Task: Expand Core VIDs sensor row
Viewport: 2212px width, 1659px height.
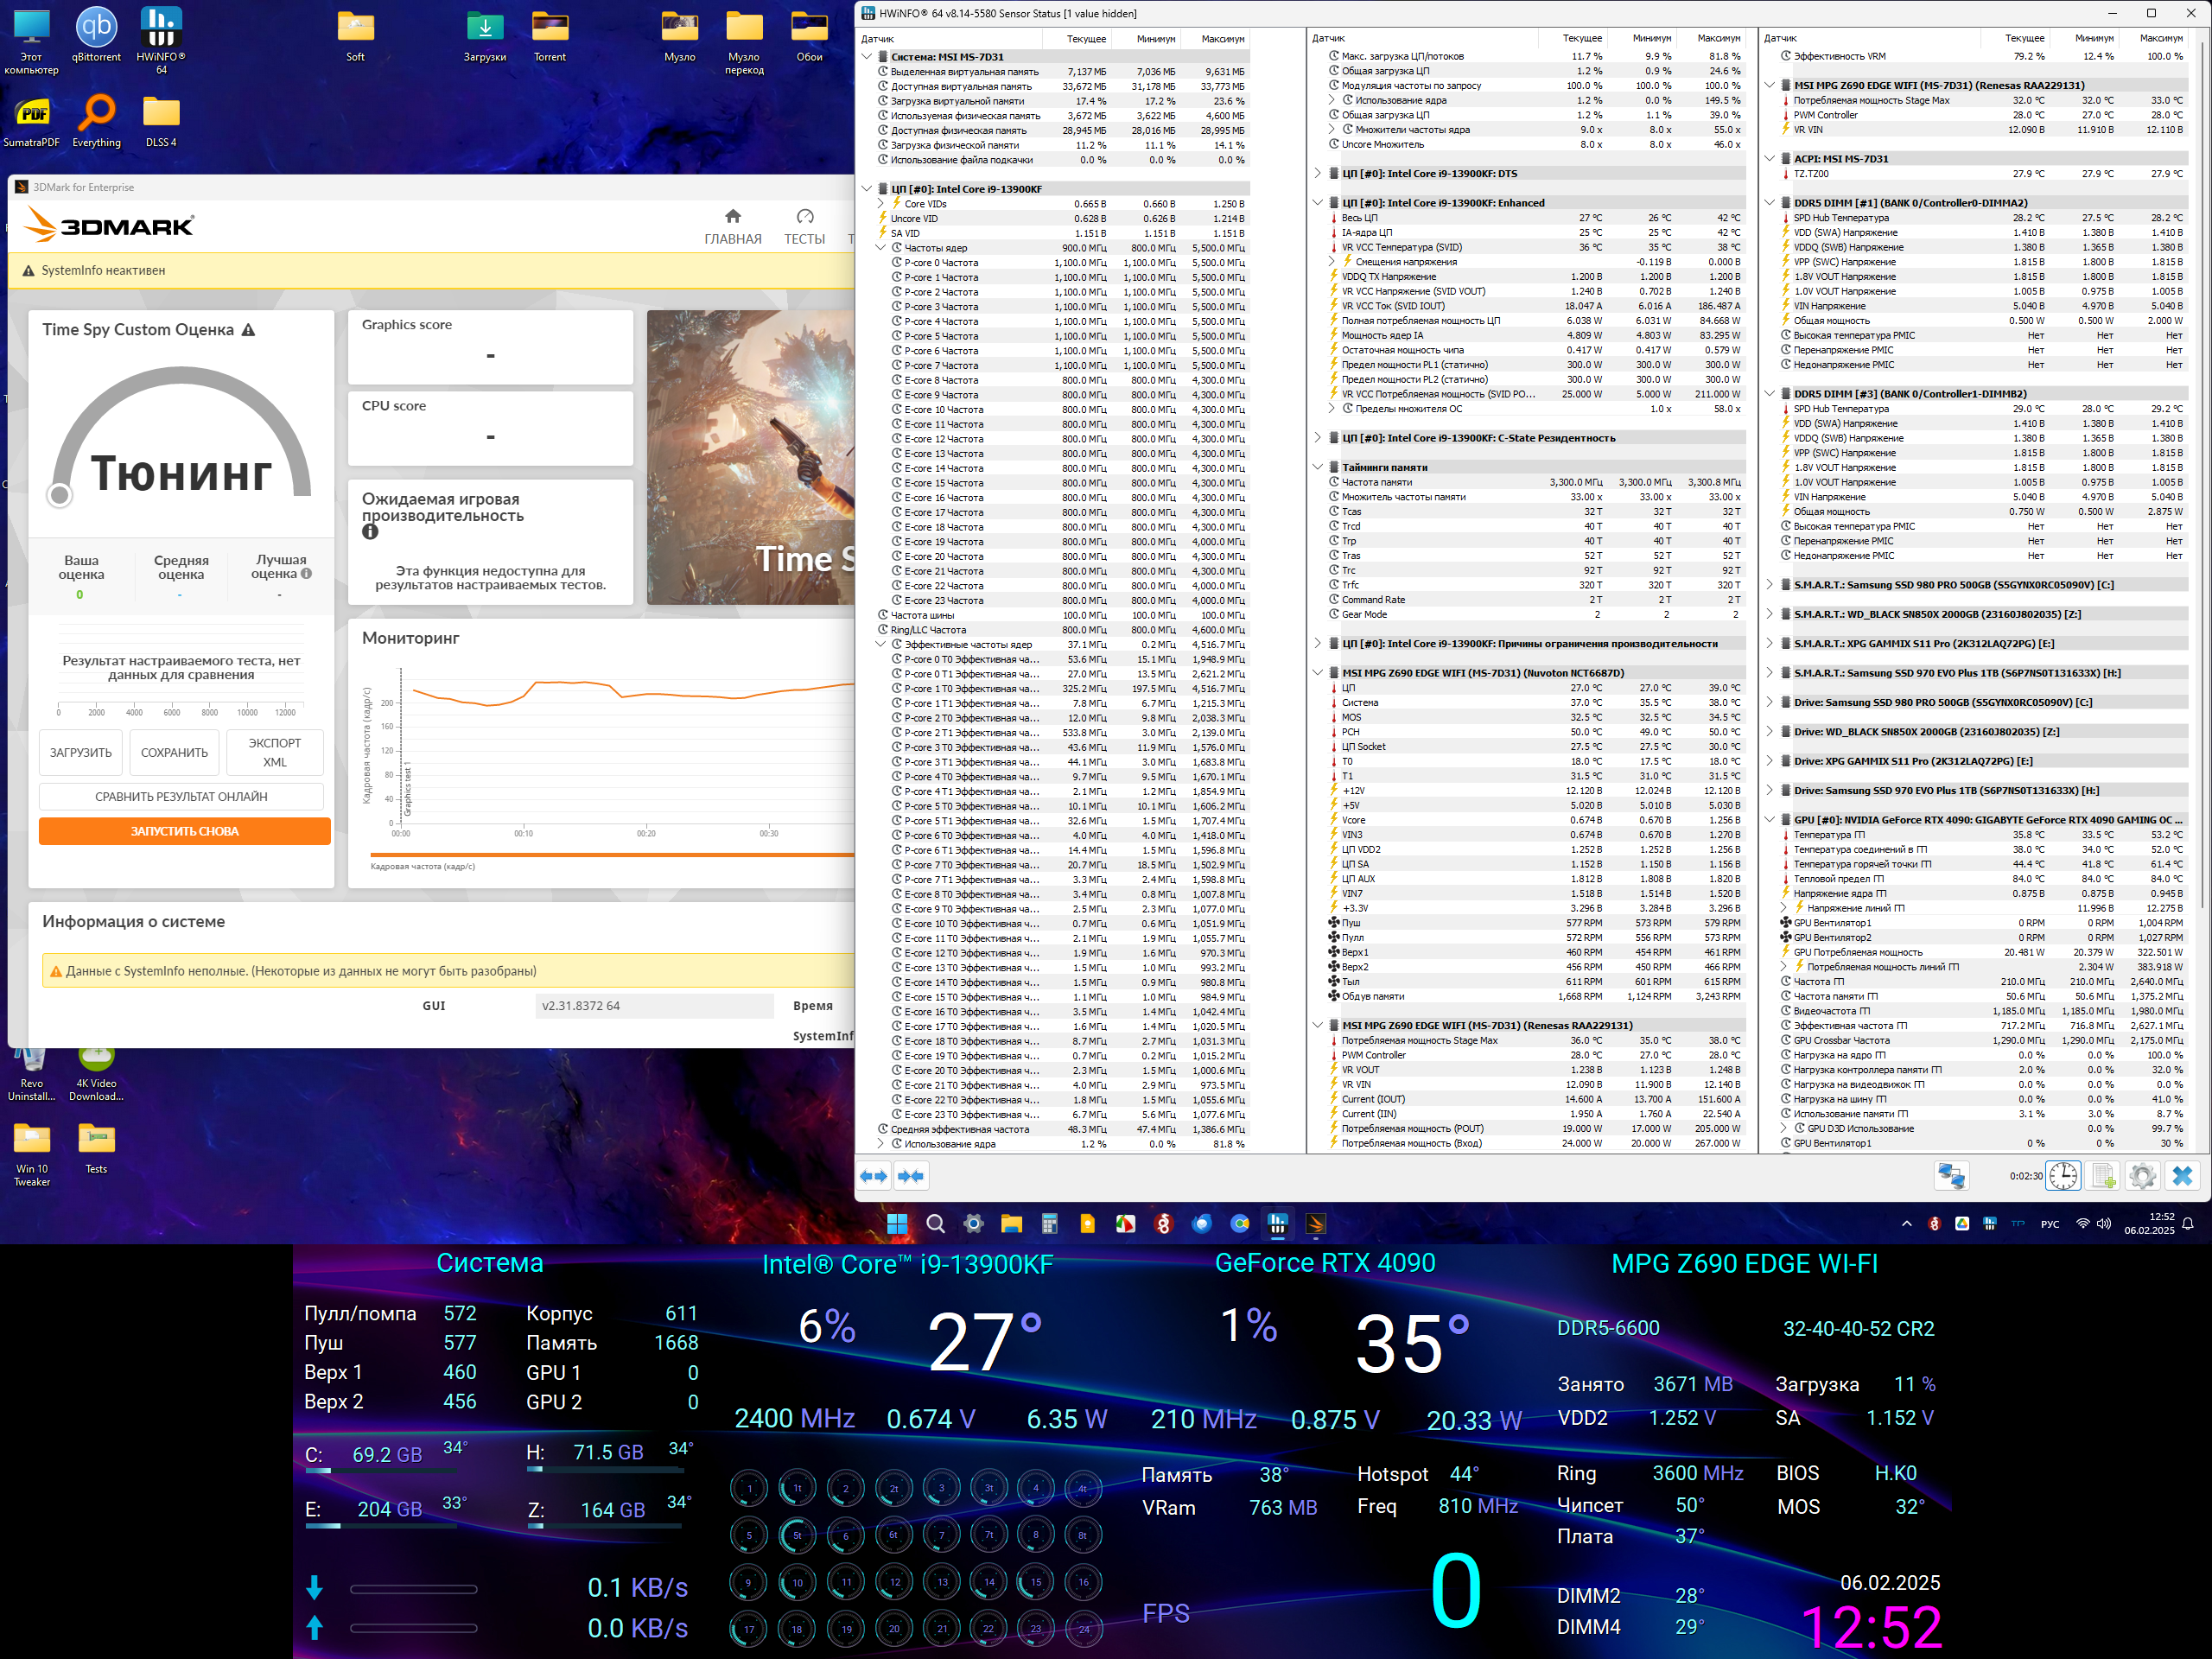Action: click(881, 204)
